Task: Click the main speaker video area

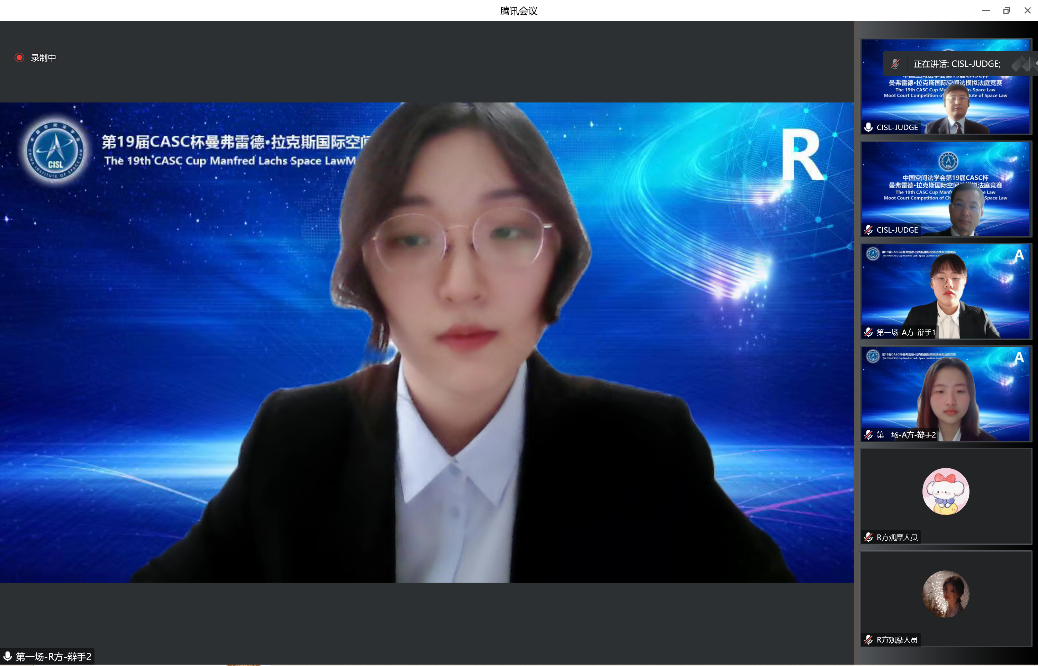Action: tap(427, 342)
